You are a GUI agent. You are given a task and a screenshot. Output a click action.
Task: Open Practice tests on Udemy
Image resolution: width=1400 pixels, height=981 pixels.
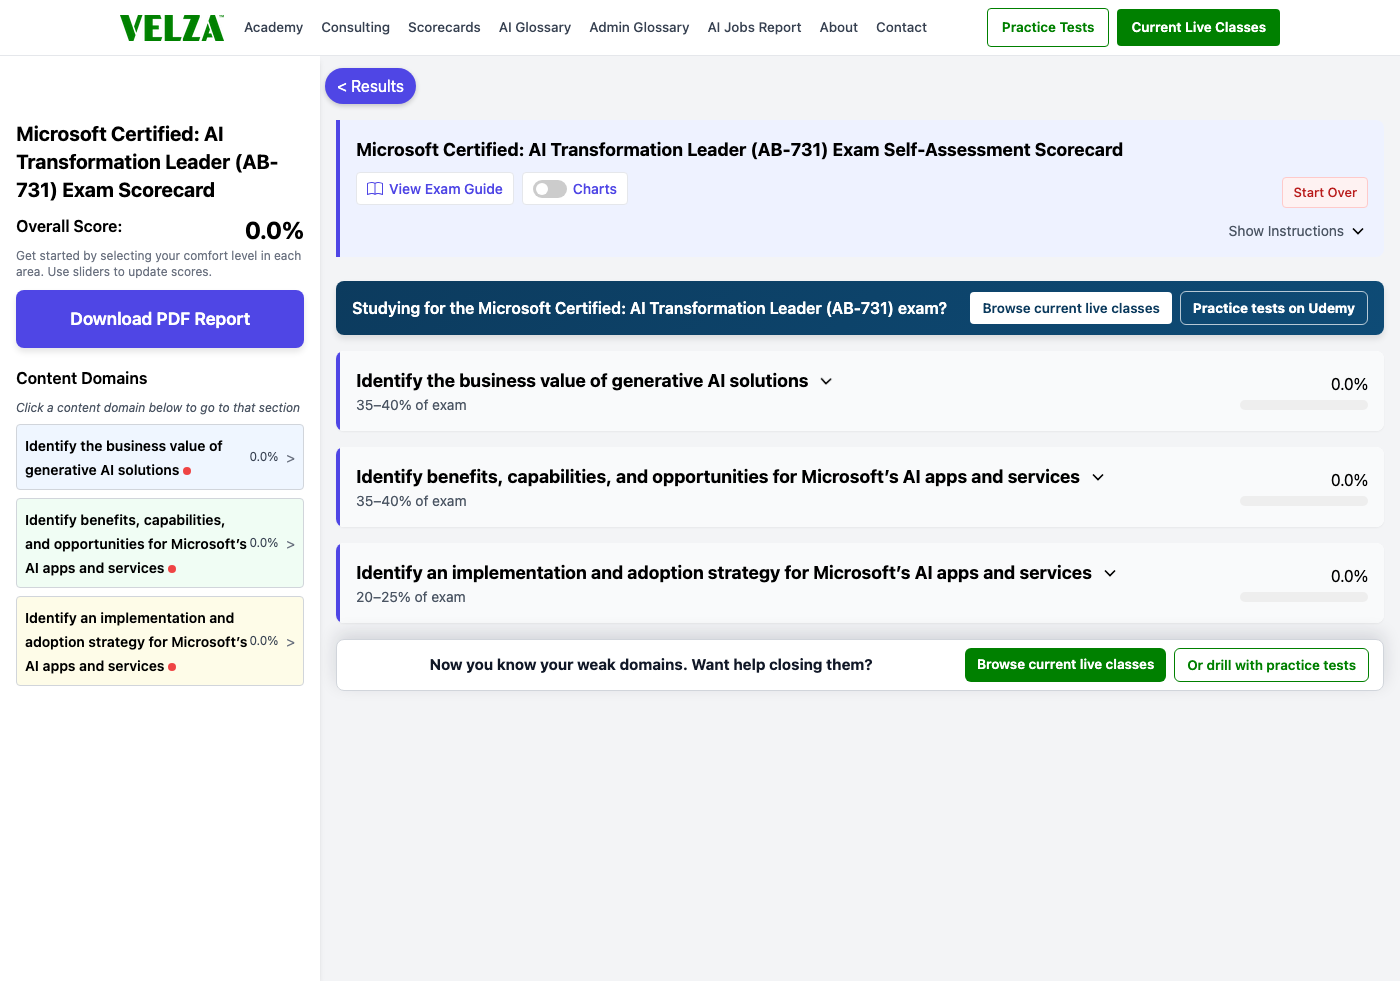point(1273,308)
